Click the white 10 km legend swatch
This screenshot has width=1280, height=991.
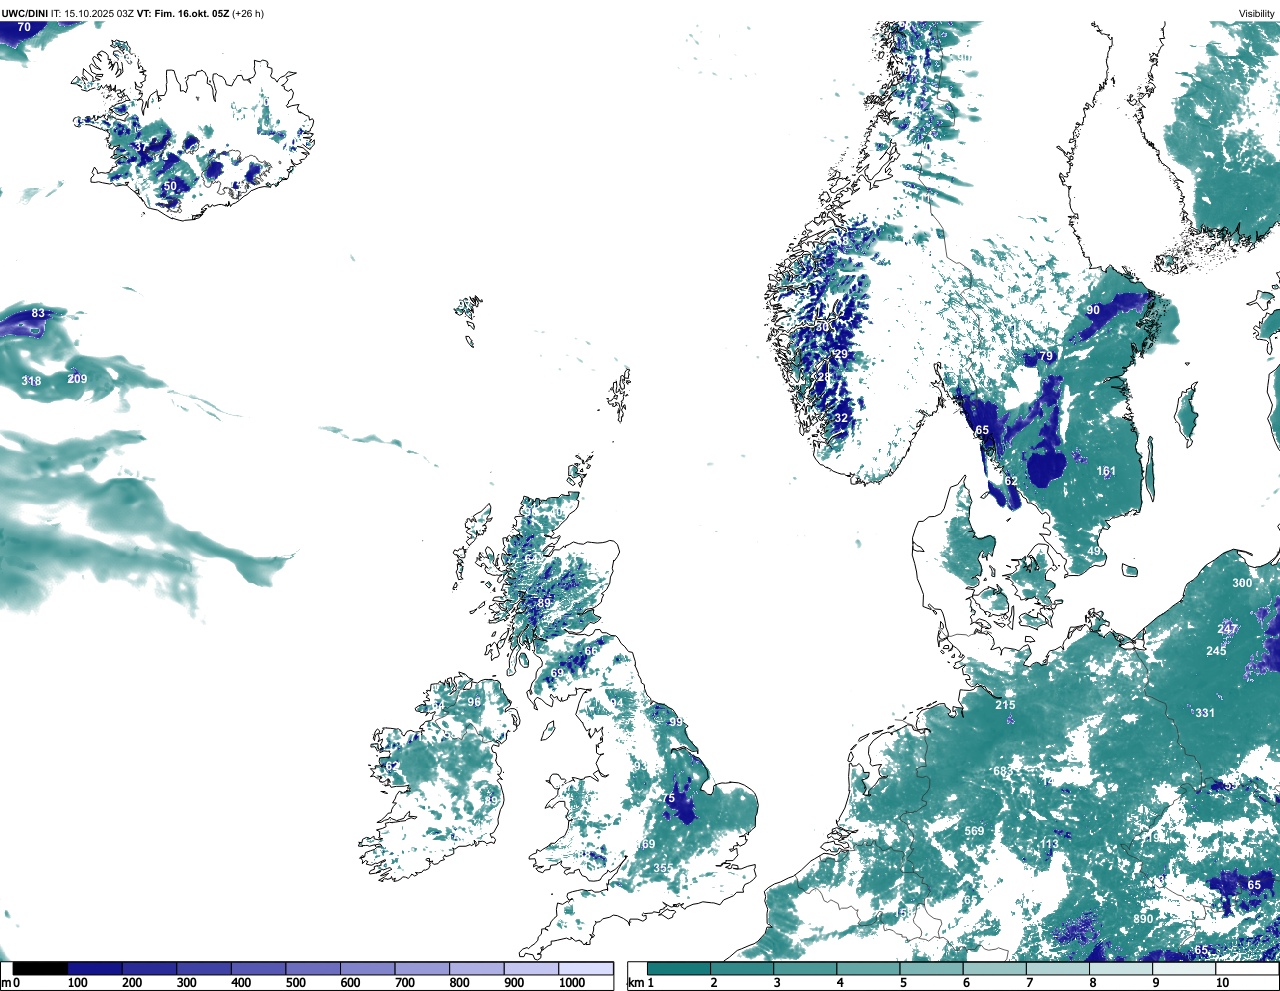pyautogui.click(x=1248, y=968)
